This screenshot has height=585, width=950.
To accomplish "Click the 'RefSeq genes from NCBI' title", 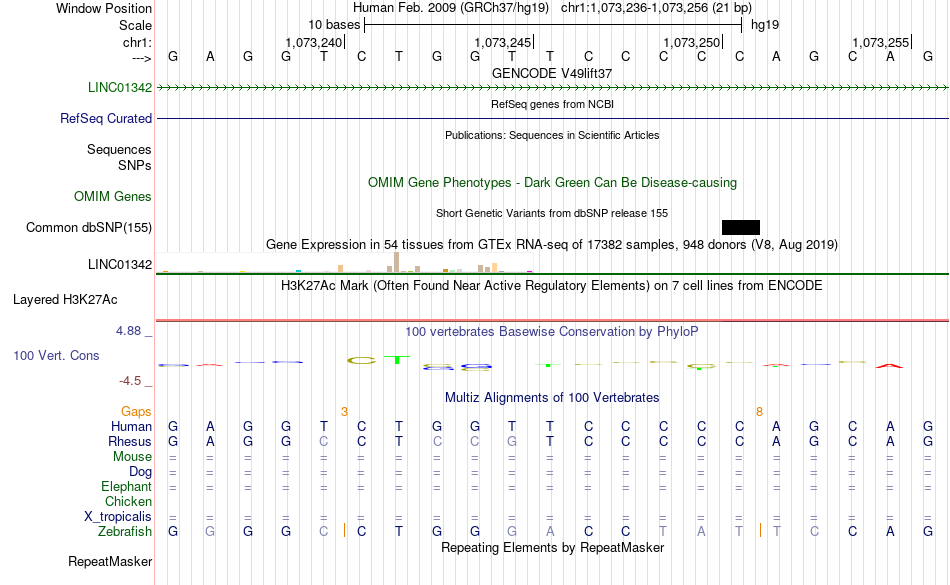I will 552,104.
